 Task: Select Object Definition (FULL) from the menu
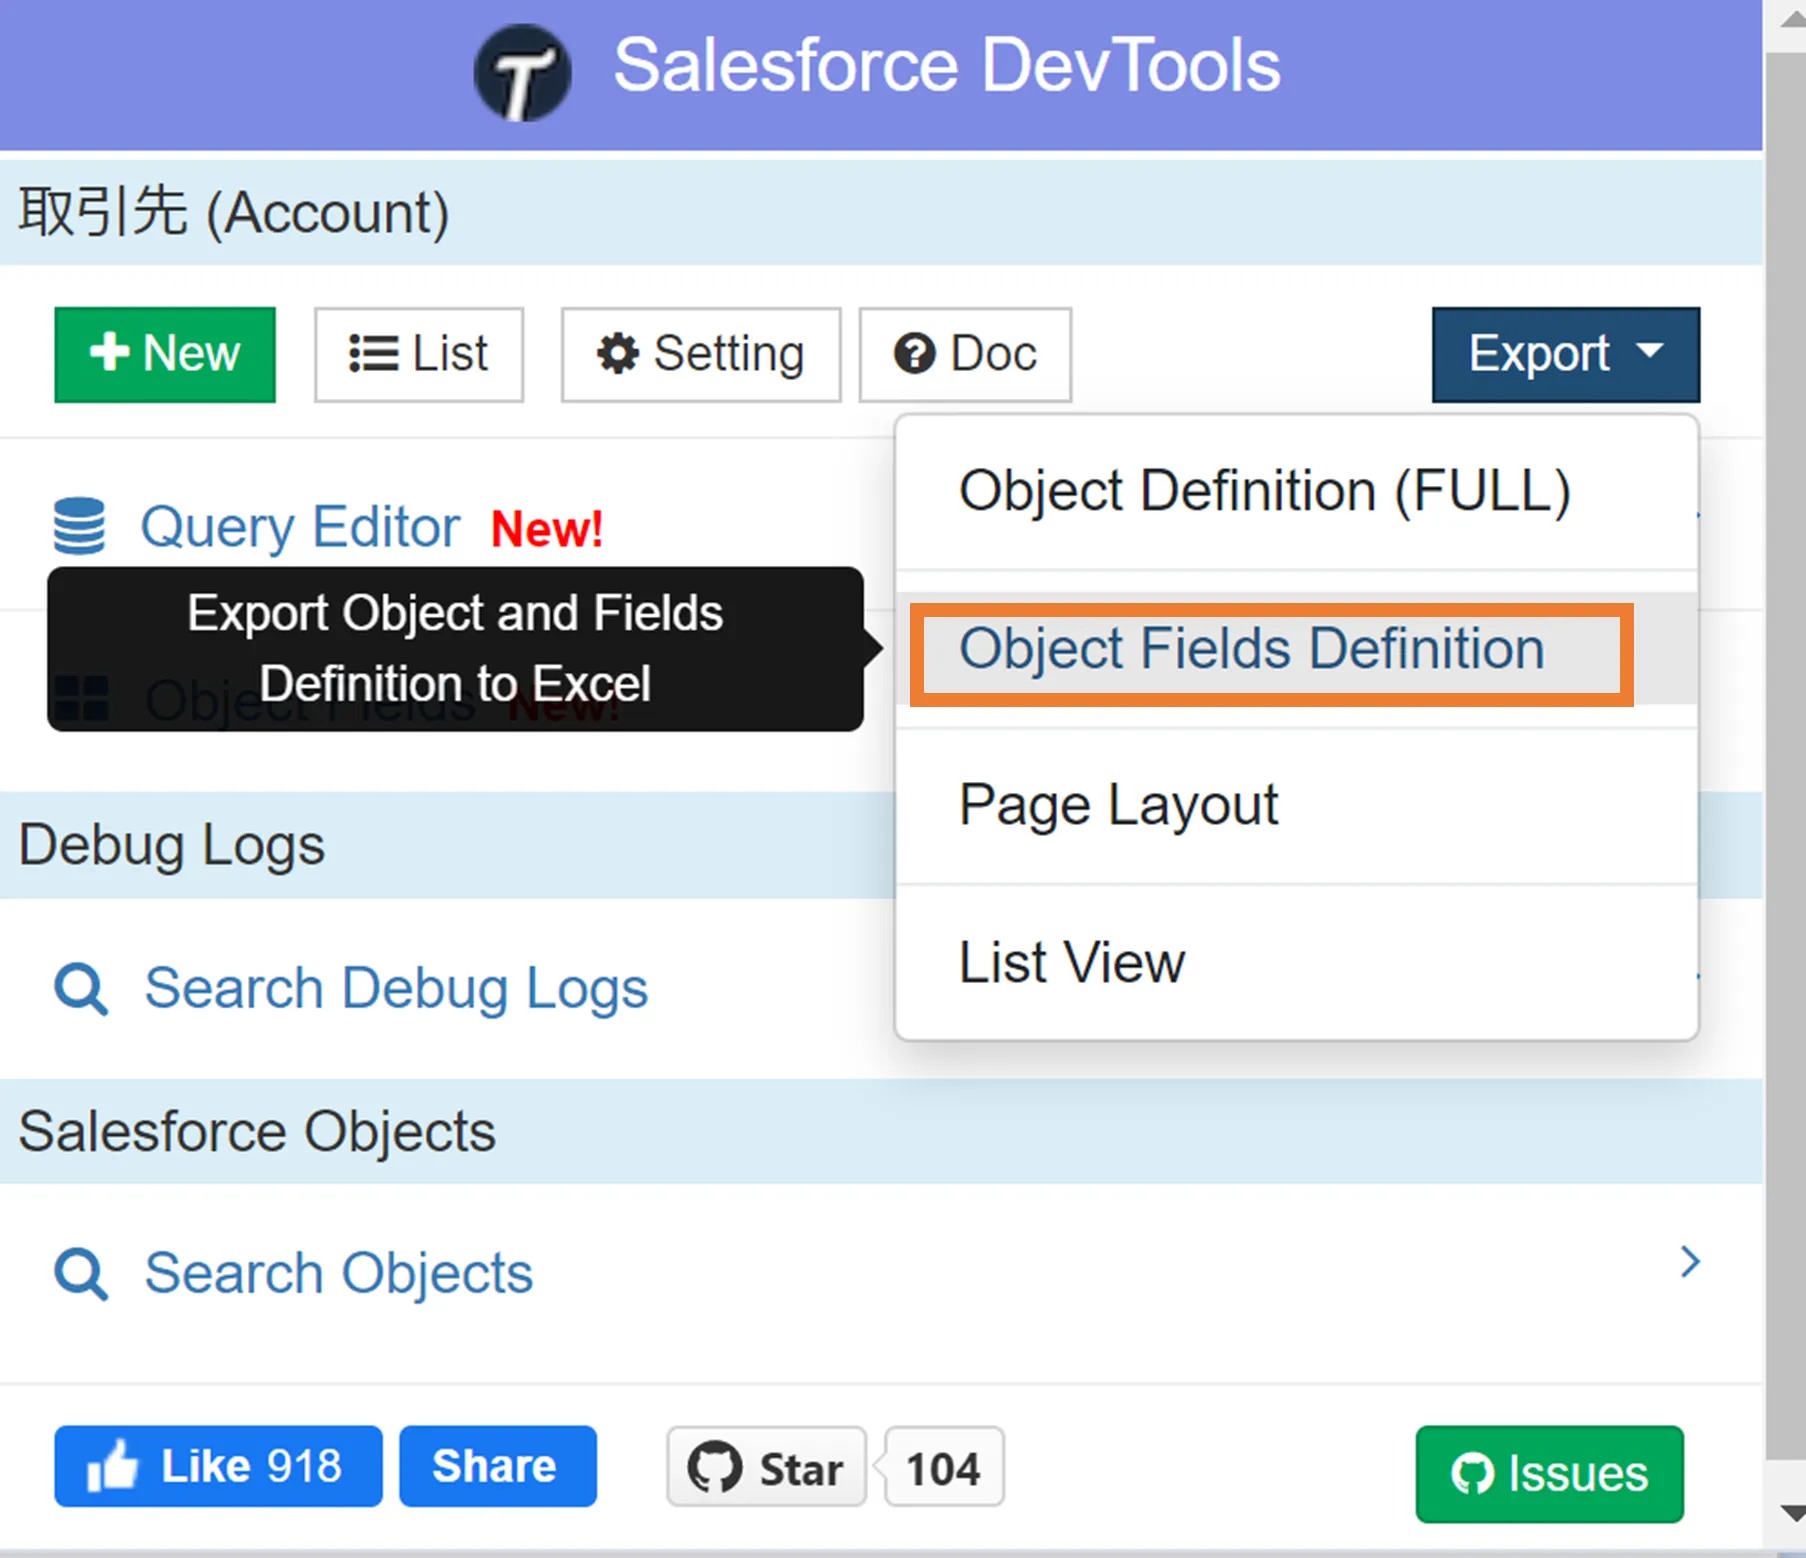click(x=1265, y=491)
